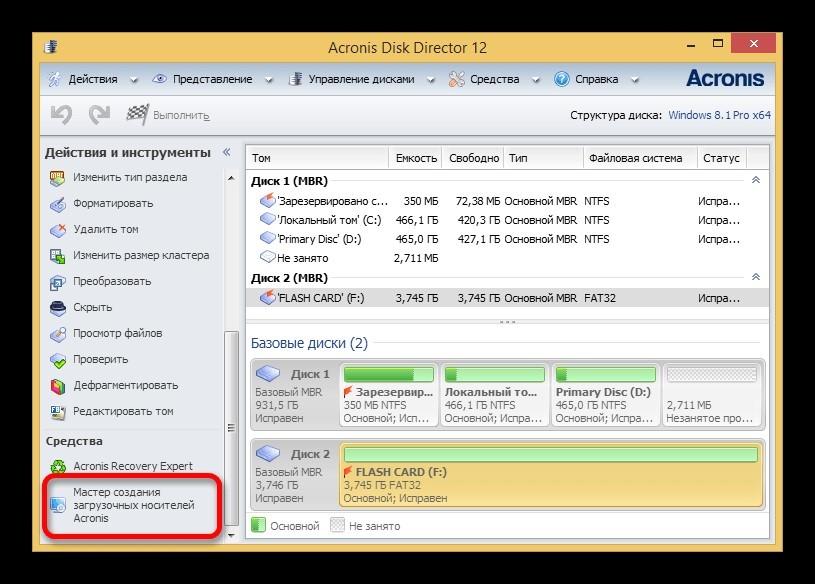Image resolution: width=815 pixels, height=584 pixels.
Task: Click the Acronis Recovery Expert icon
Action: 58,466
